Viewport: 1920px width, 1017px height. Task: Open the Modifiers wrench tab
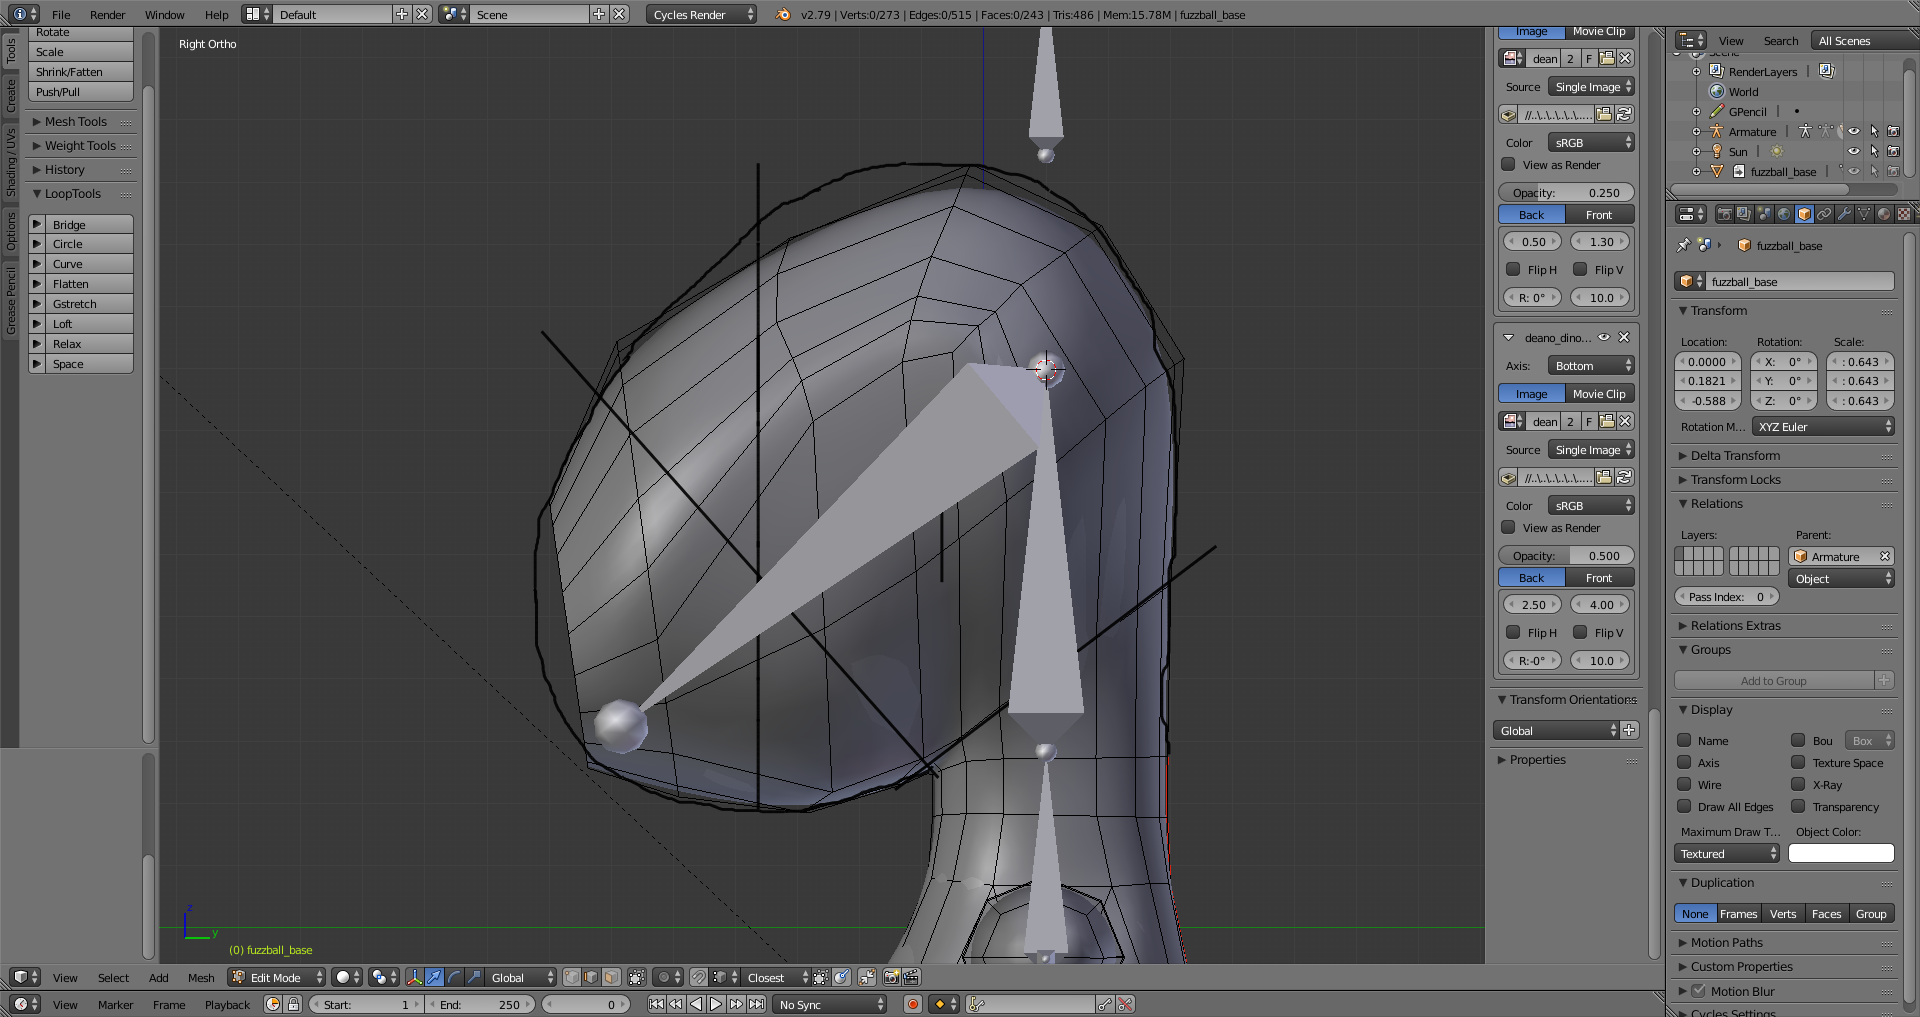pos(1844,214)
